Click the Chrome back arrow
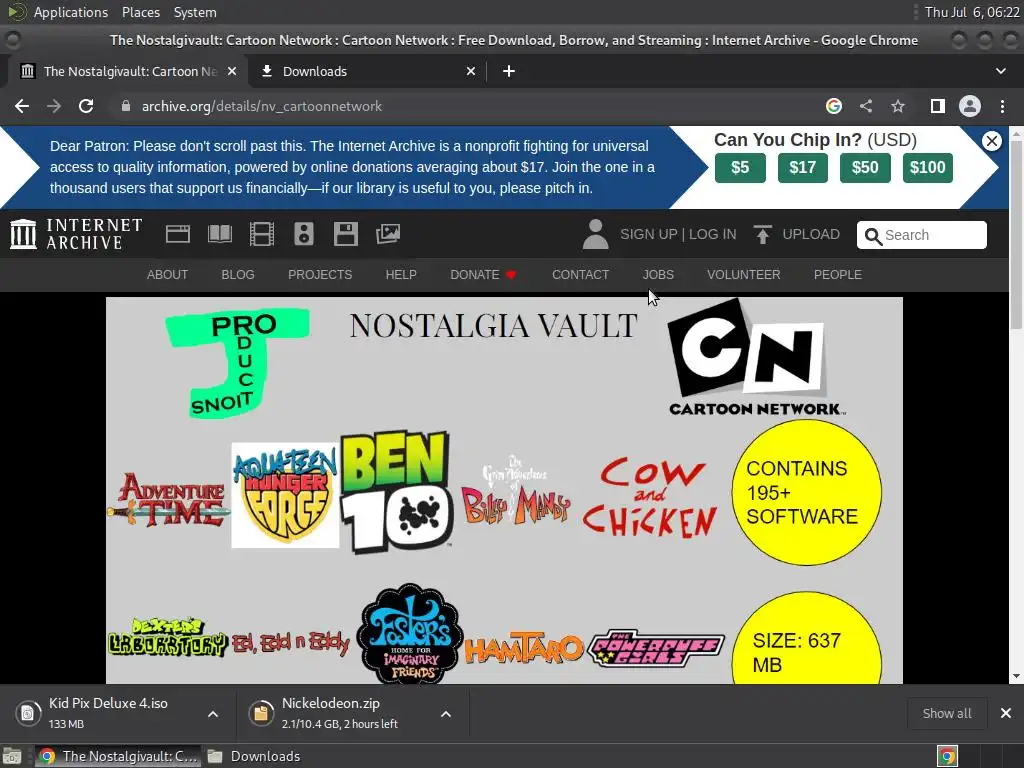 22,106
